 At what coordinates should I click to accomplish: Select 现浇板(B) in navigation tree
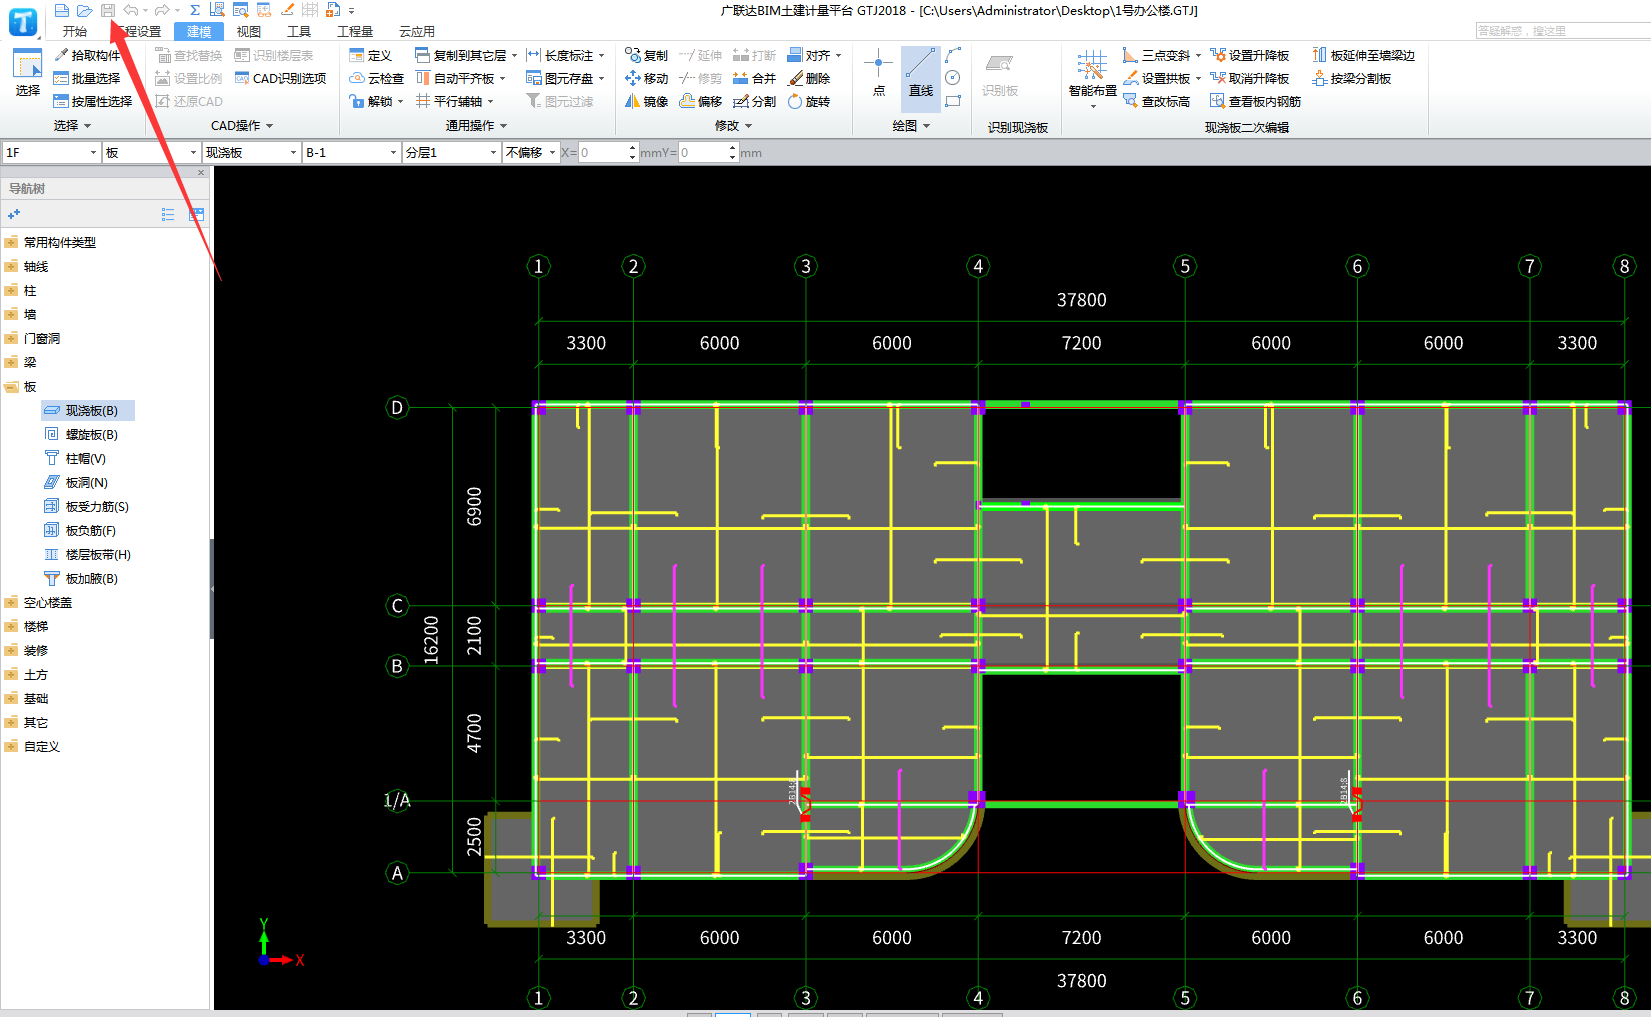tap(88, 410)
